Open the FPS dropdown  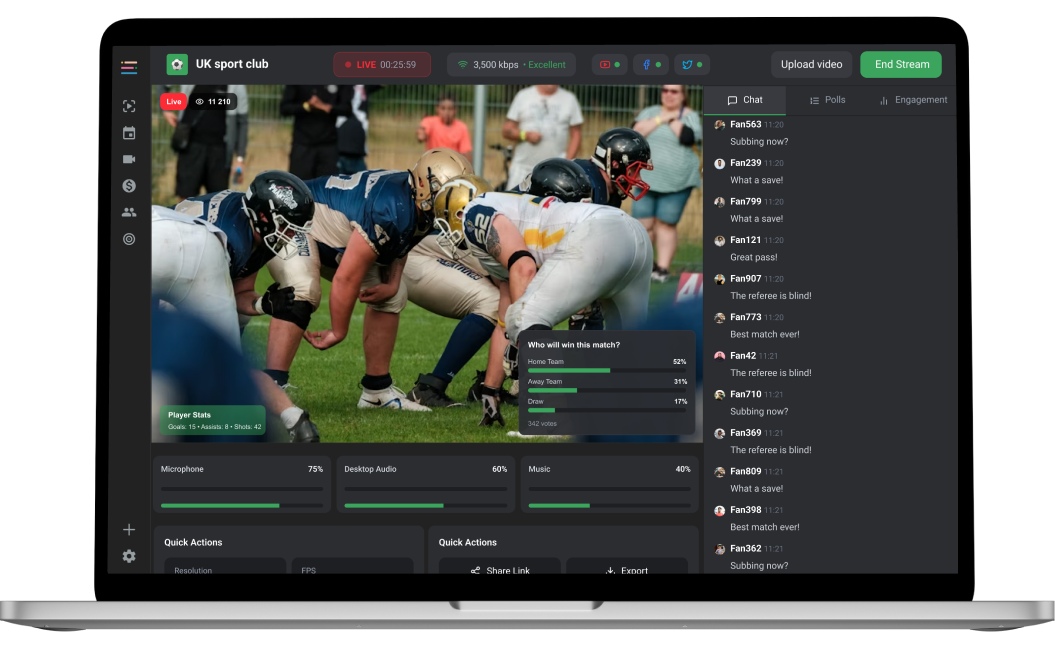[352, 570]
